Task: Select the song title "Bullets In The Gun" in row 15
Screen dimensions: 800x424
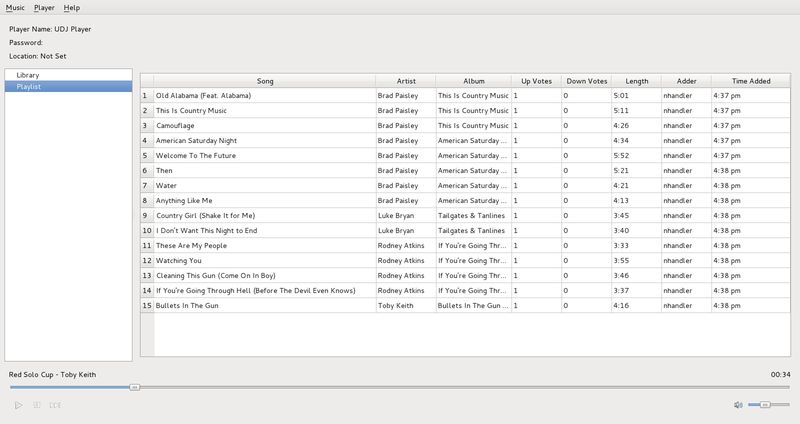Action: (x=187, y=306)
